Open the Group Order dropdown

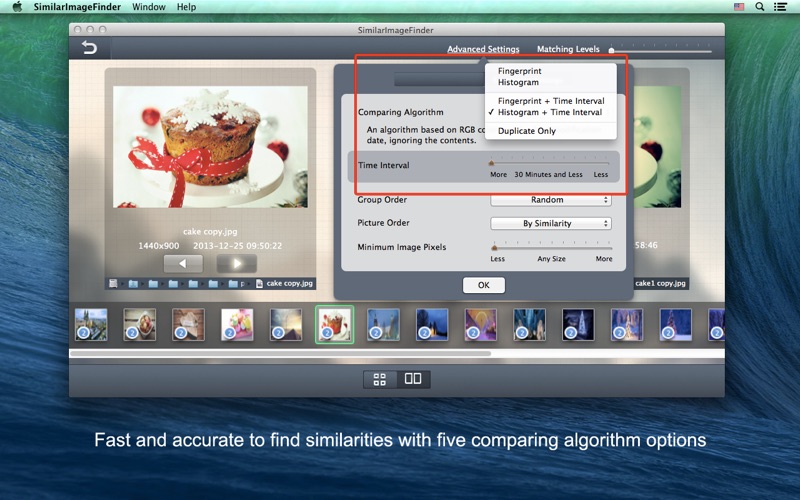[550, 200]
